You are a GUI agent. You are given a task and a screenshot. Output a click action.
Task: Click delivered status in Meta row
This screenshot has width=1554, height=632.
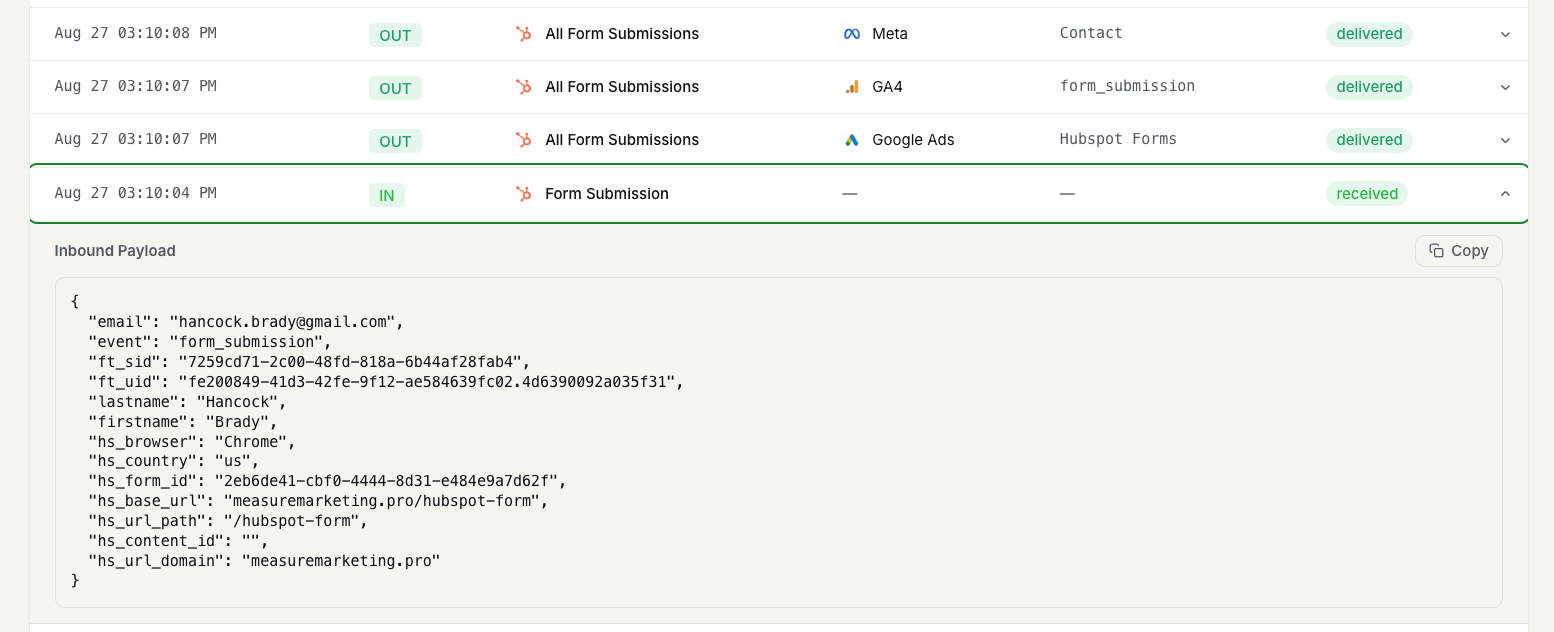click(x=1369, y=34)
